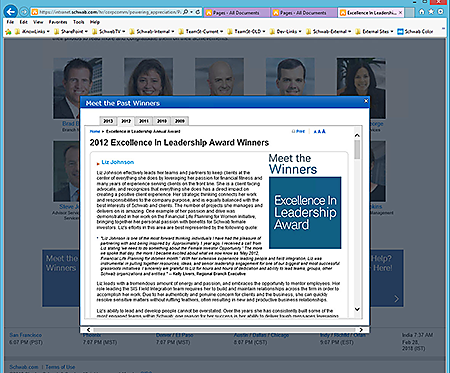This screenshot has width=450, height=373.
Task: Open the File menu
Action: pos(10,22)
